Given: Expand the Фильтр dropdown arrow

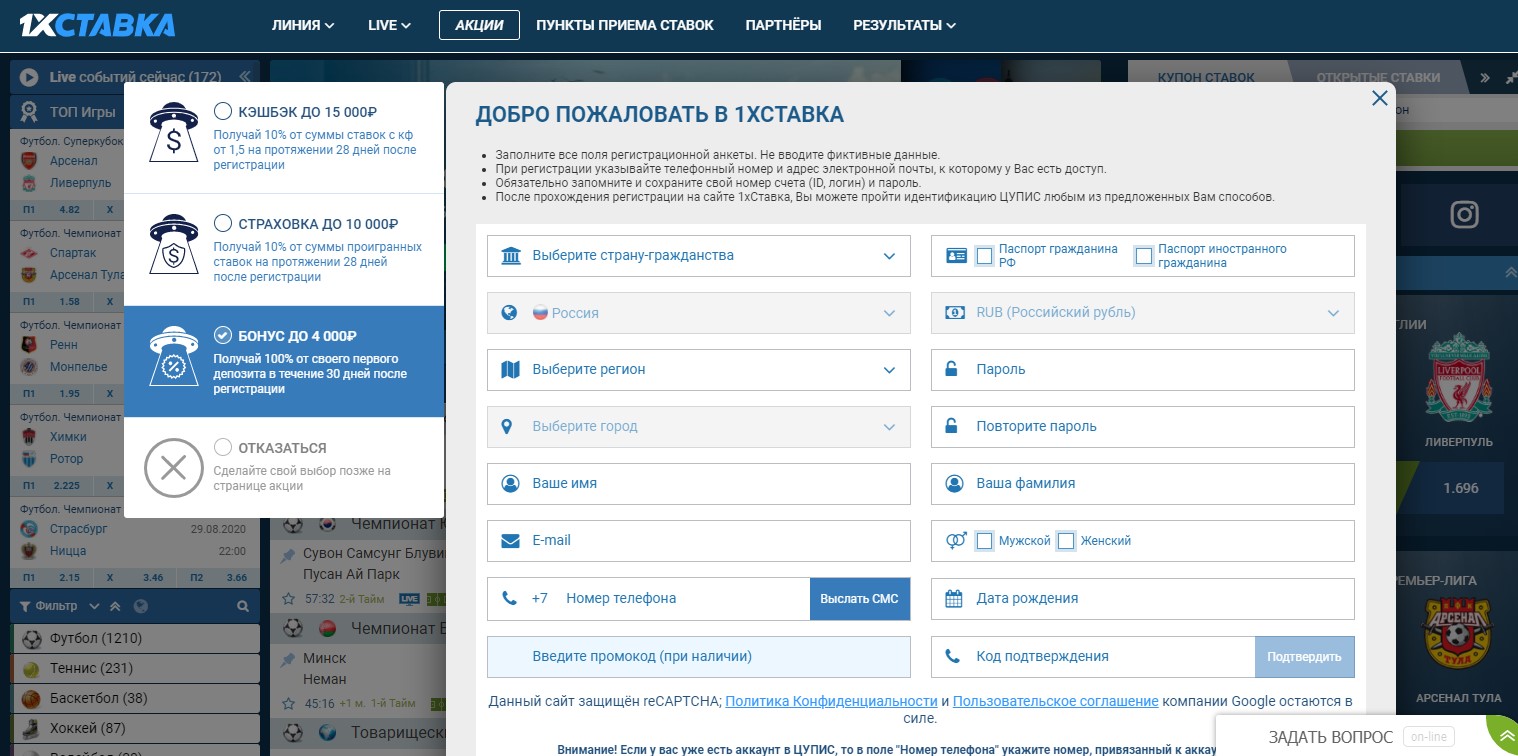Looking at the screenshot, I should pyautogui.click(x=95, y=606).
